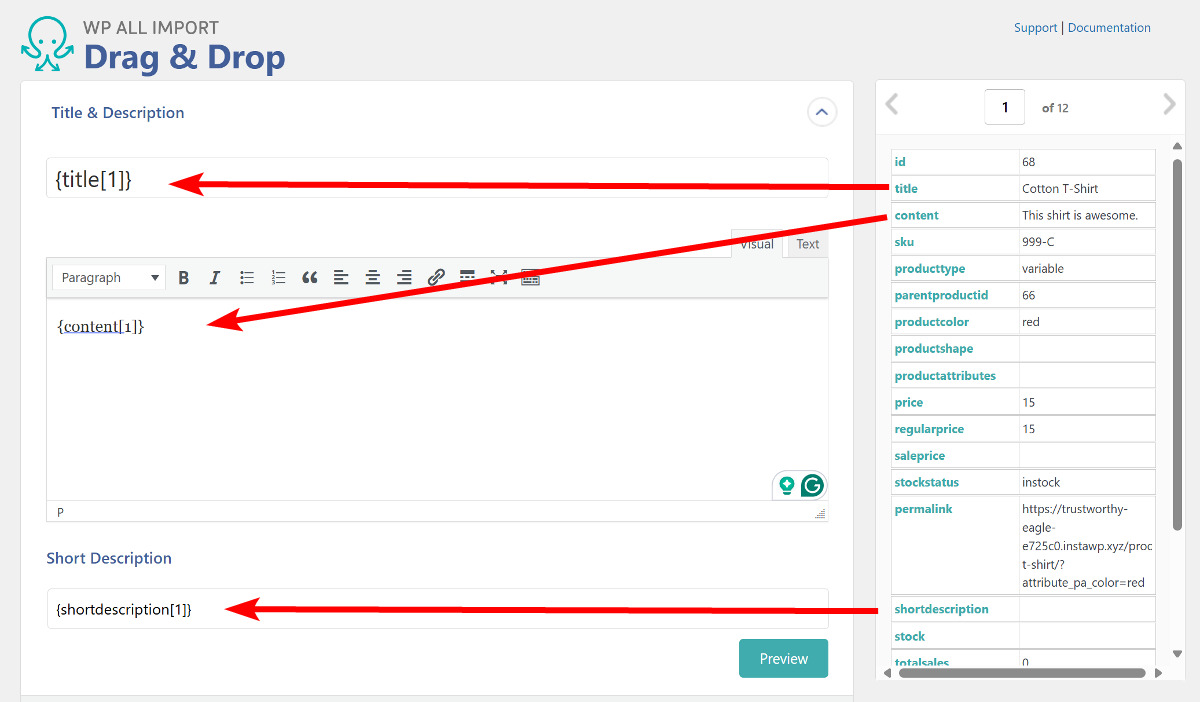Click the '68' id value

[x=1029, y=162]
